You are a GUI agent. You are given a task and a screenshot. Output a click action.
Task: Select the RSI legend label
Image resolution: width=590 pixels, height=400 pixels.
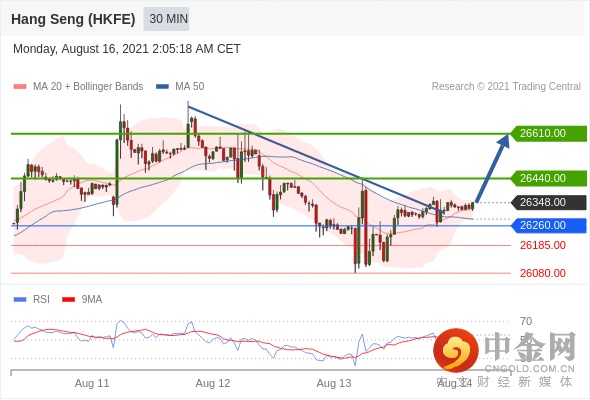41,300
